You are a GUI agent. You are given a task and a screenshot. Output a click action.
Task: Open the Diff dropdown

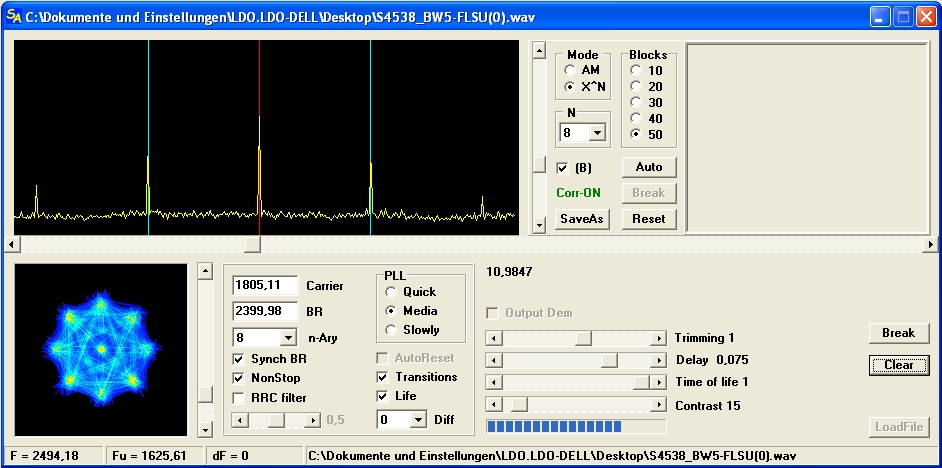418,420
